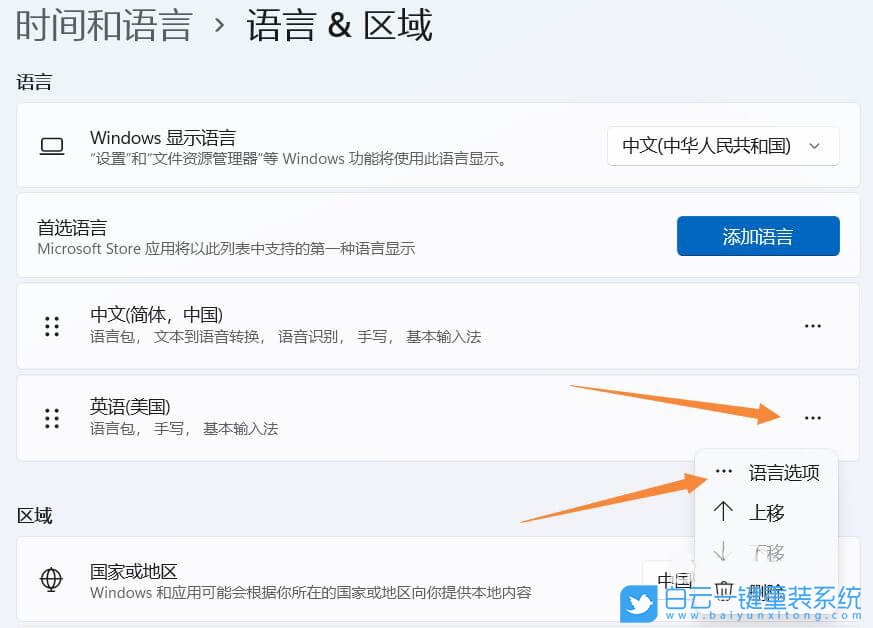The image size is (873, 628).
Task: Open the ellipsis (…) menu for 中文(简体, 中国)
Action: (x=813, y=325)
